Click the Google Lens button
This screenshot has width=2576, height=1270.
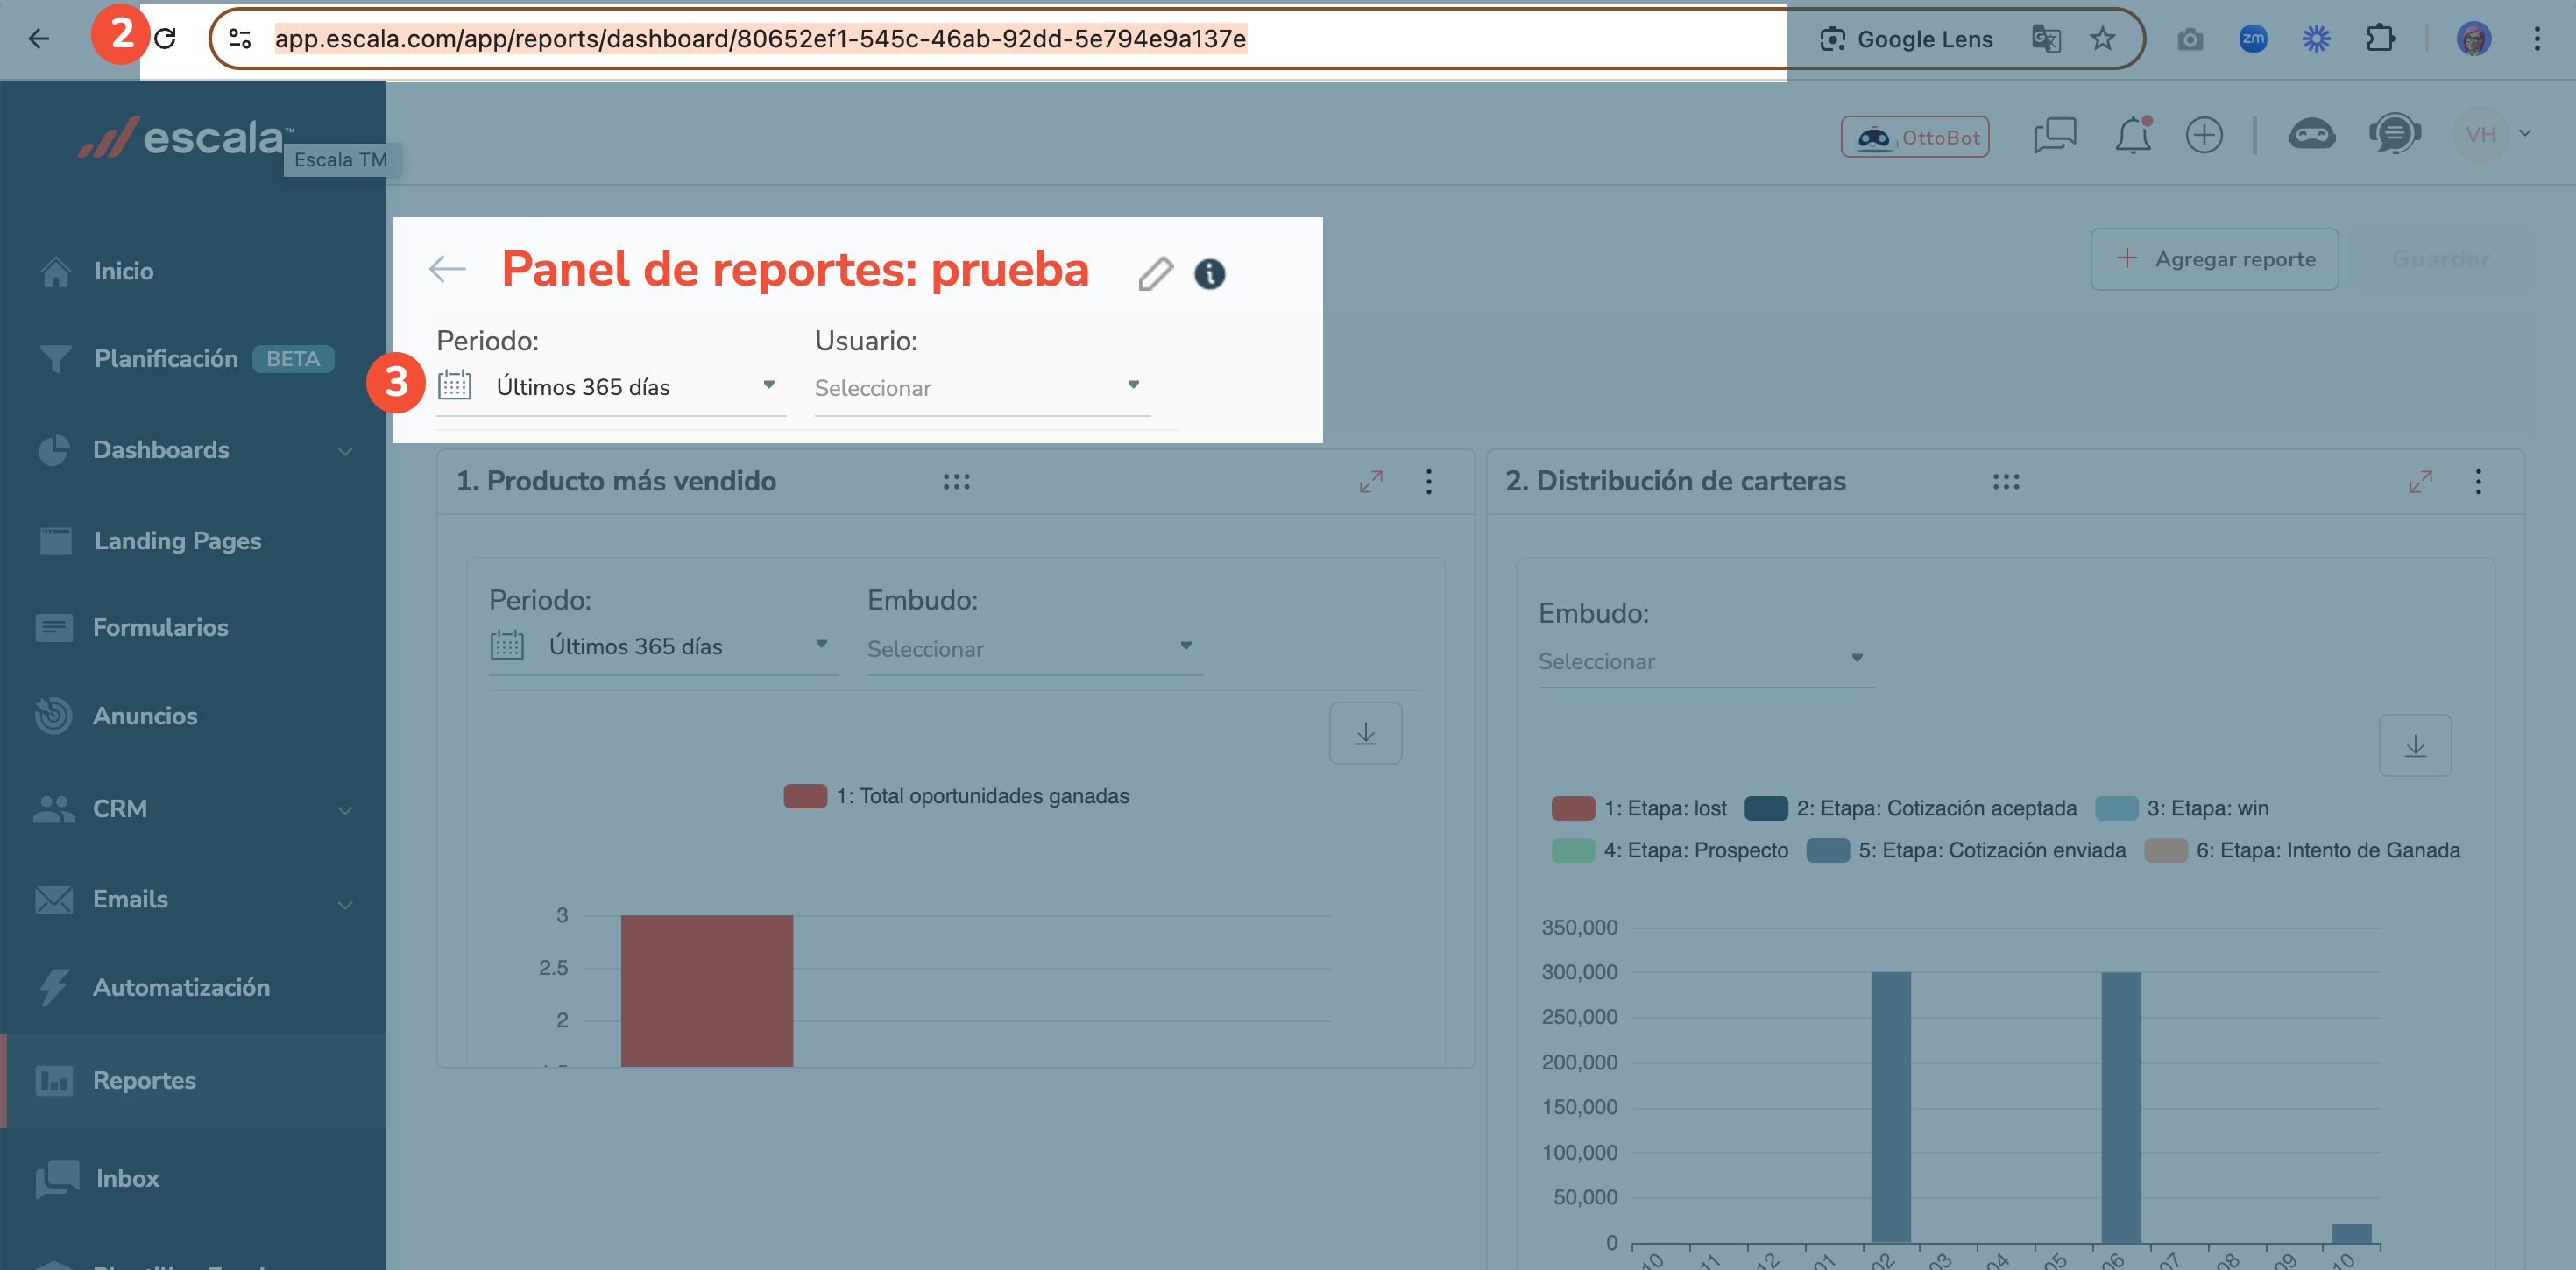pyautogui.click(x=1906, y=39)
